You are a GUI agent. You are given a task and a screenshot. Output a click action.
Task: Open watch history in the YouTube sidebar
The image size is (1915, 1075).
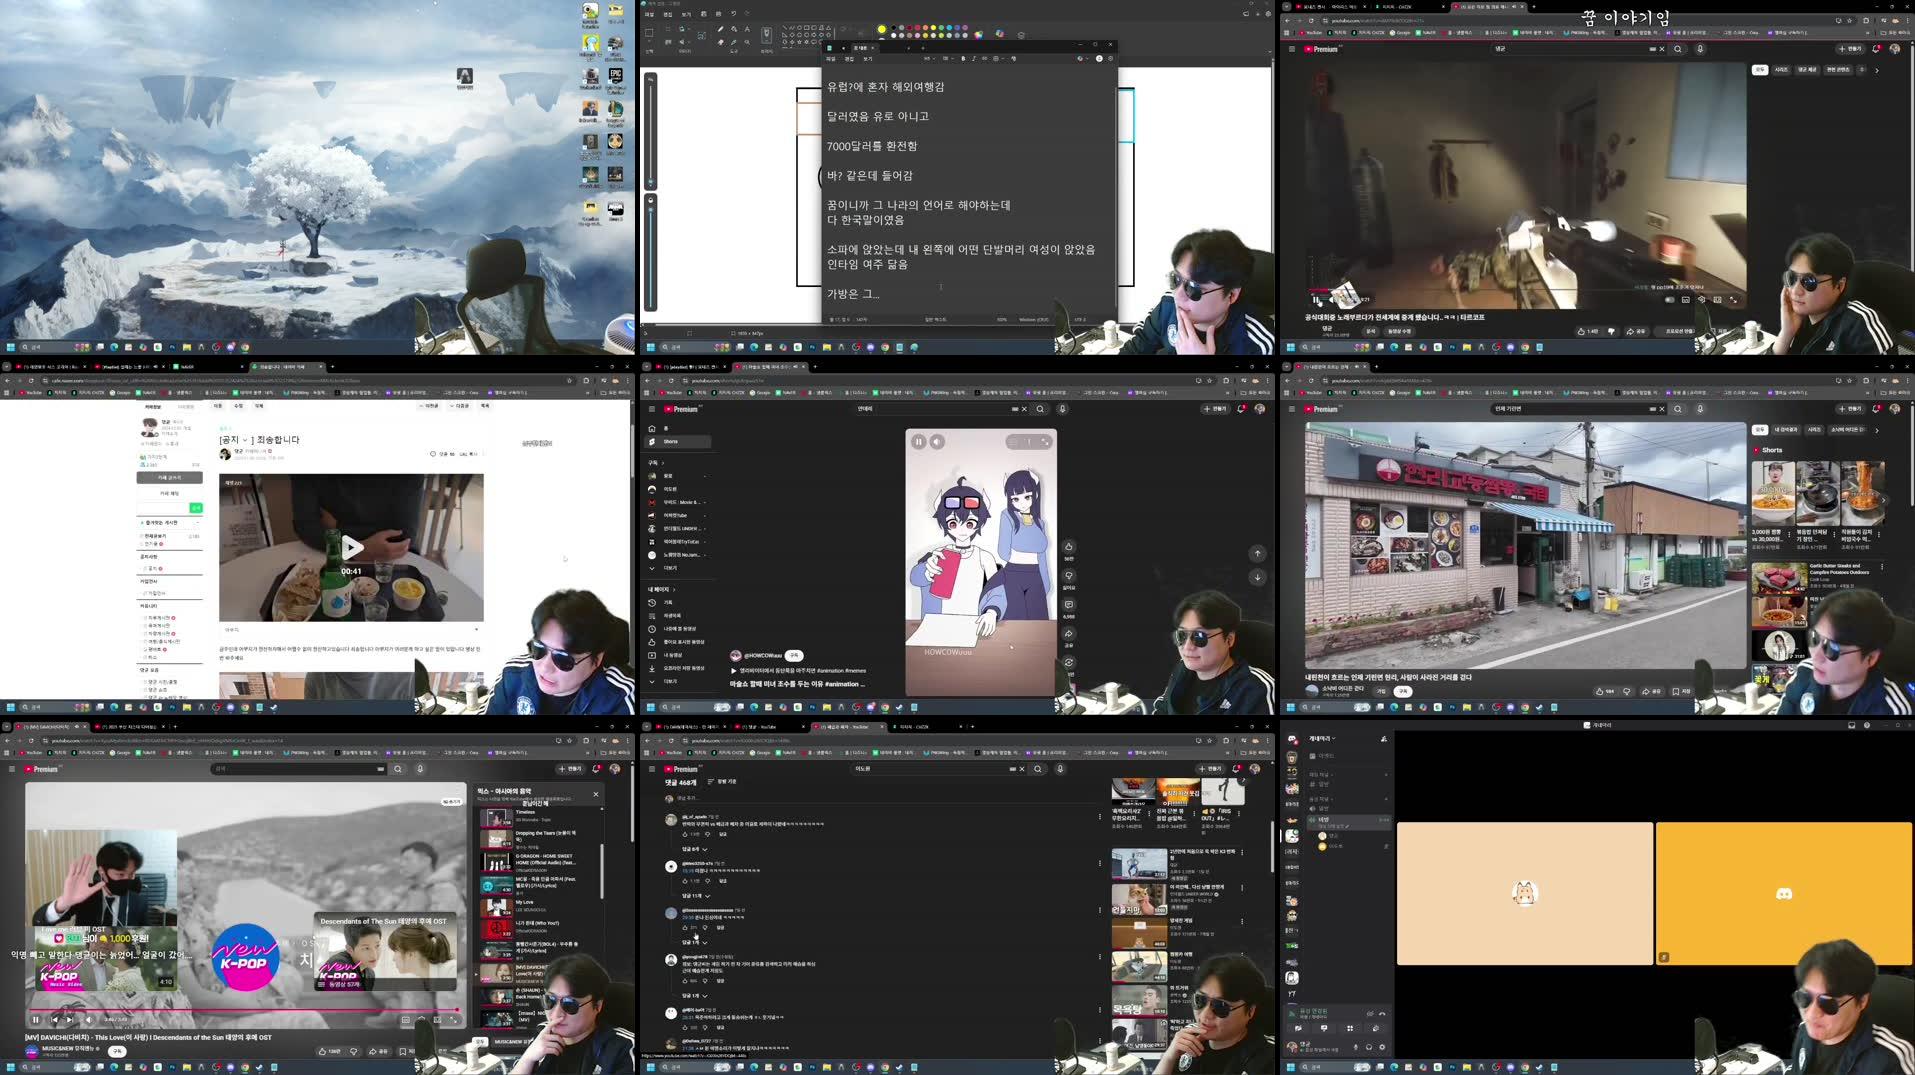pyautogui.click(x=666, y=602)
